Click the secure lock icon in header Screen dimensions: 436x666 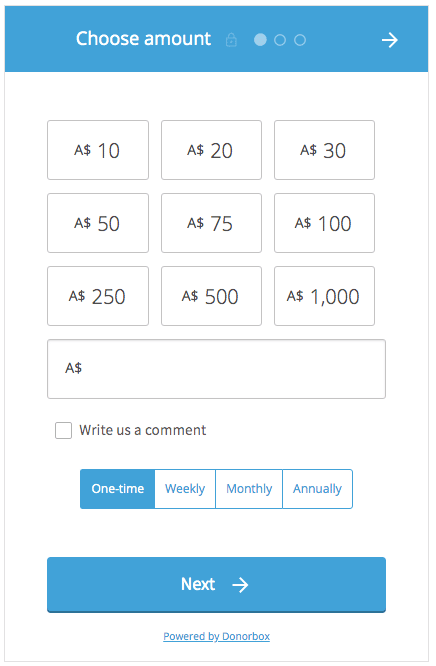(x=231, y=40)
